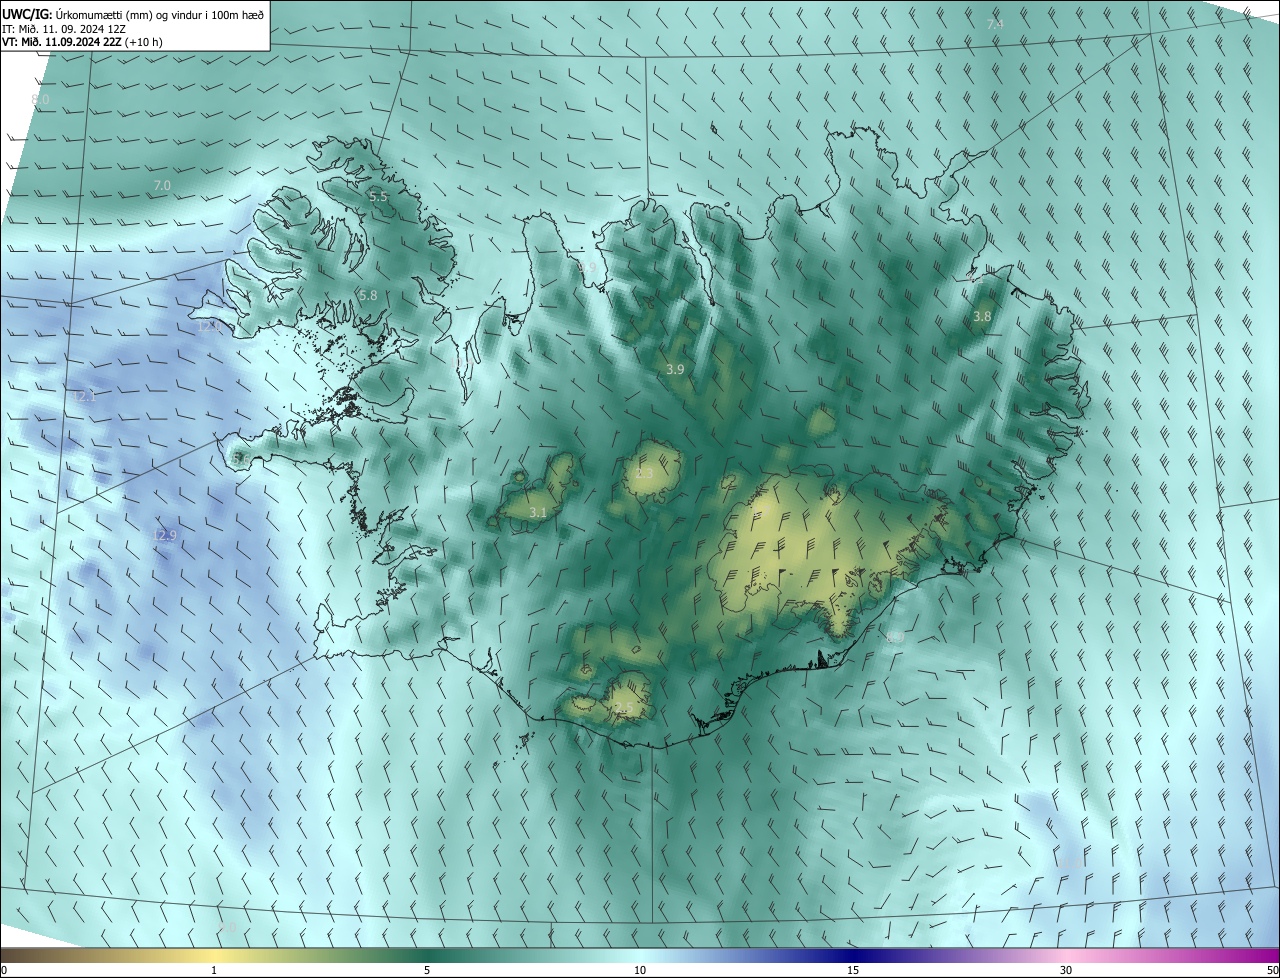Click the '5' tick on the color scale
The height and width of the screenshot is (978, 1280).
coord(427,970)
